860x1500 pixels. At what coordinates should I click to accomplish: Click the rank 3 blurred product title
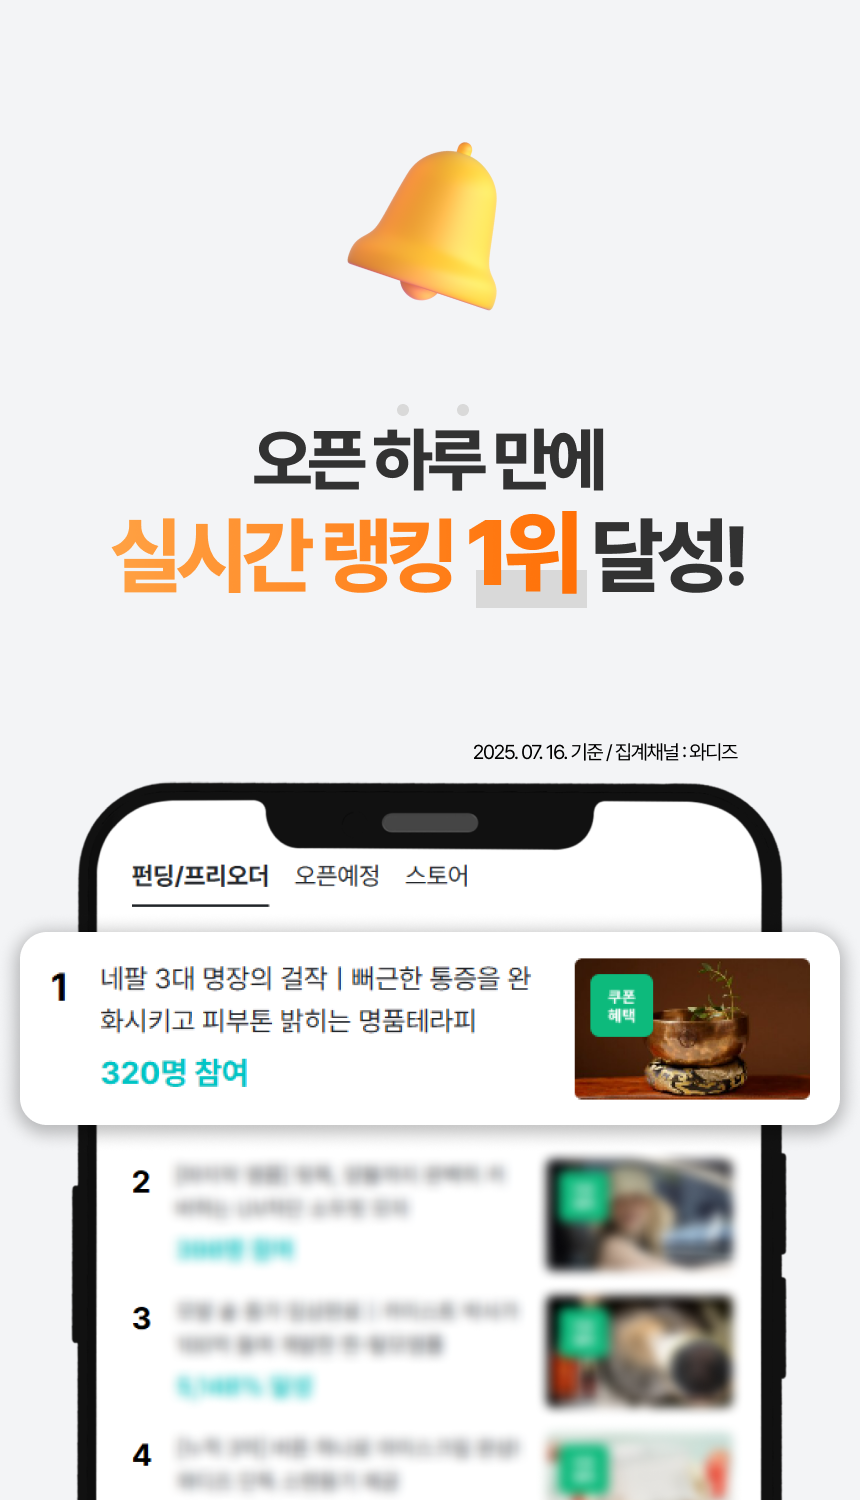pyautogui.click(x=346, y=1328)
